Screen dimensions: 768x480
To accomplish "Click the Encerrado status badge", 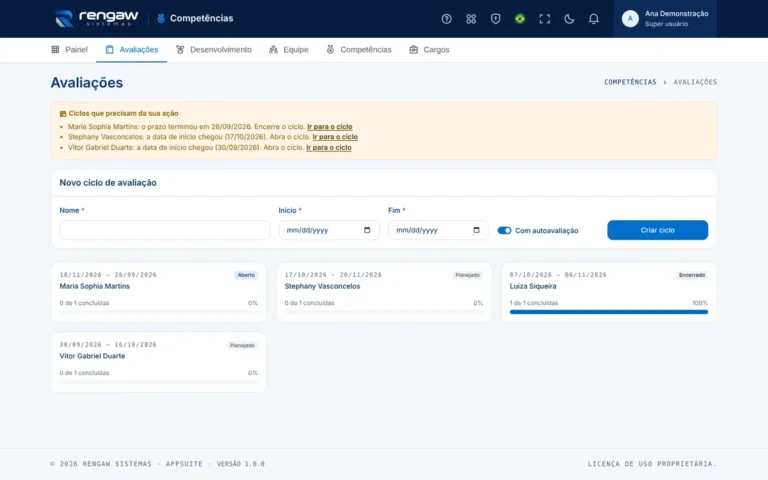I will pyautogui.click(x=692, y=275).
